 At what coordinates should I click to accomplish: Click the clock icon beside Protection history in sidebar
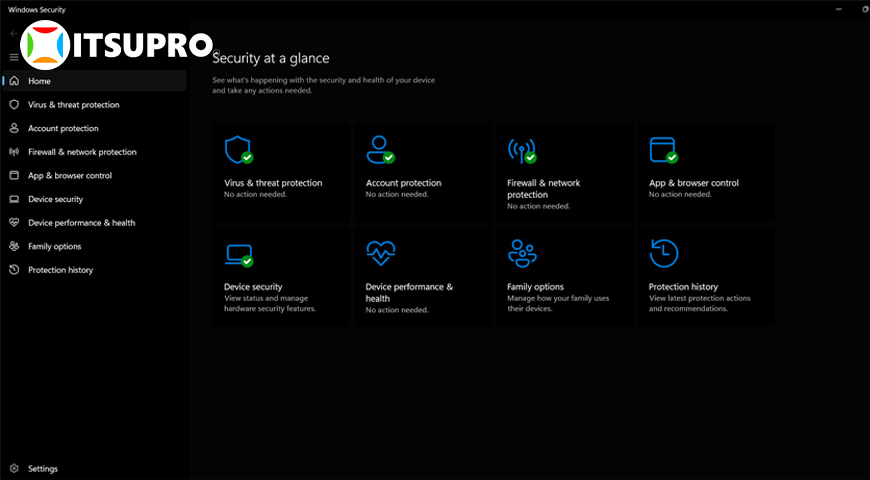[x=14, y=270]
